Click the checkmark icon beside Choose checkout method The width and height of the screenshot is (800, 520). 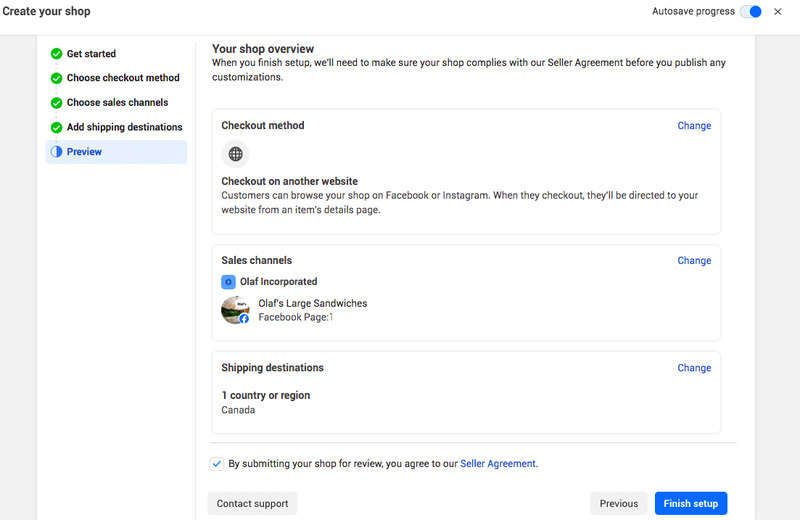pos(56,78)
